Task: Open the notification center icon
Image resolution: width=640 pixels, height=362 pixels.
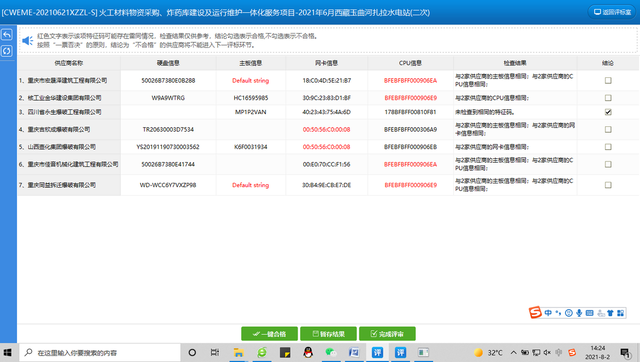Action: 625,353
